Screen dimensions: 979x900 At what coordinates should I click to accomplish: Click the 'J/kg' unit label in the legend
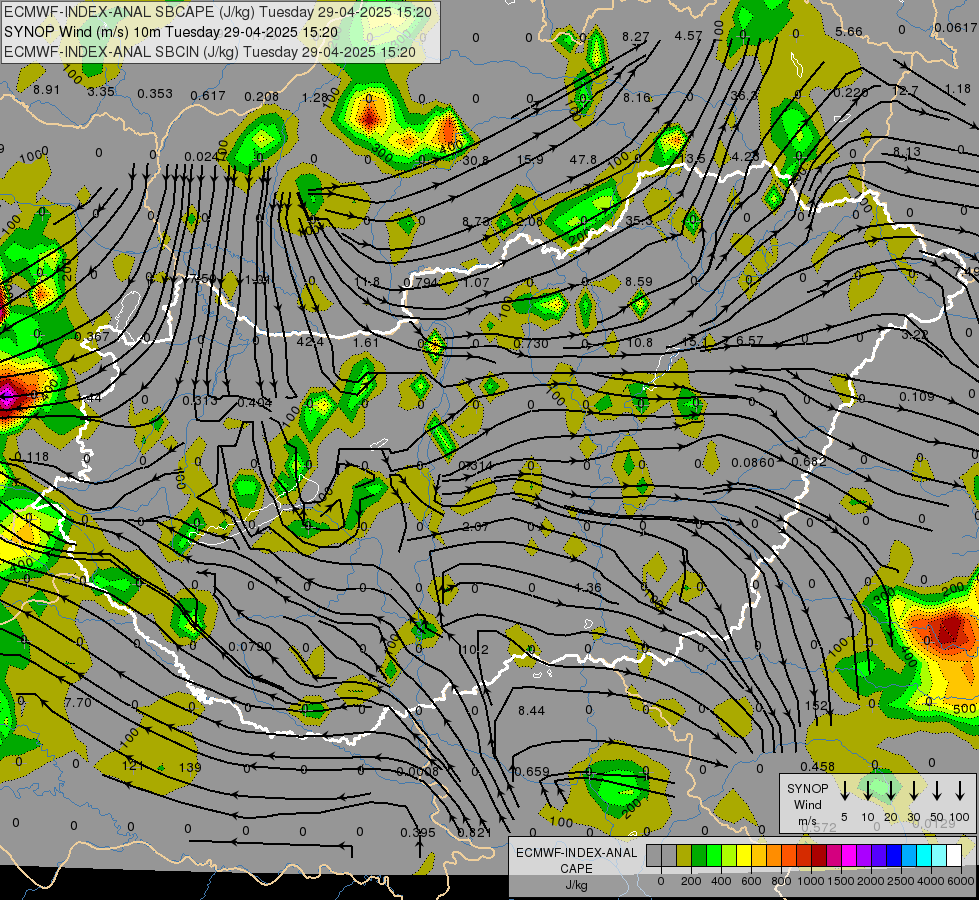[x=576, y=885]
